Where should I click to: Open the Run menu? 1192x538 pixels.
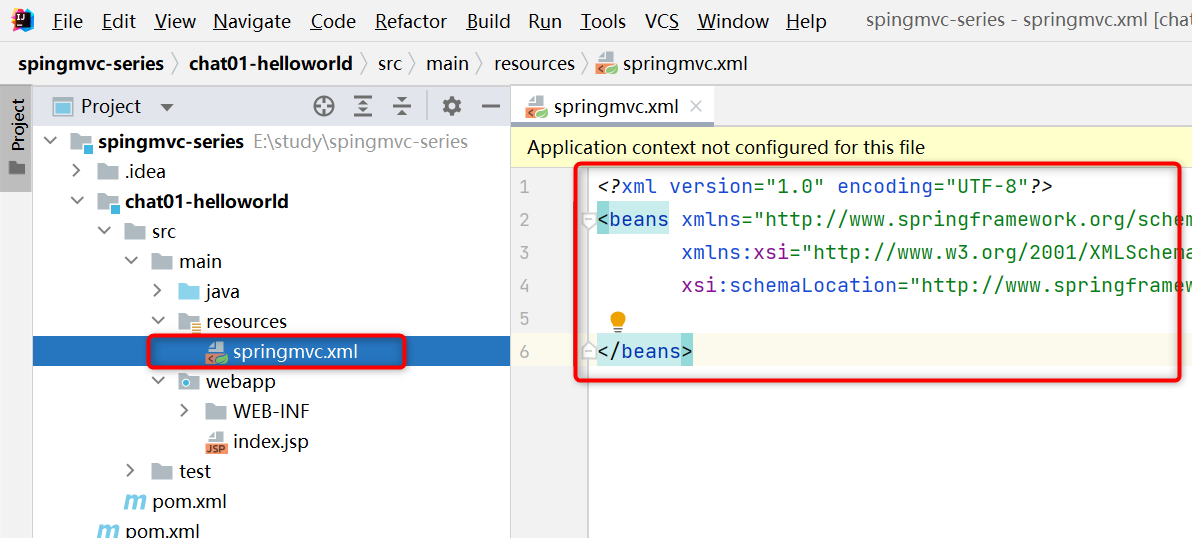coord(545,21)
